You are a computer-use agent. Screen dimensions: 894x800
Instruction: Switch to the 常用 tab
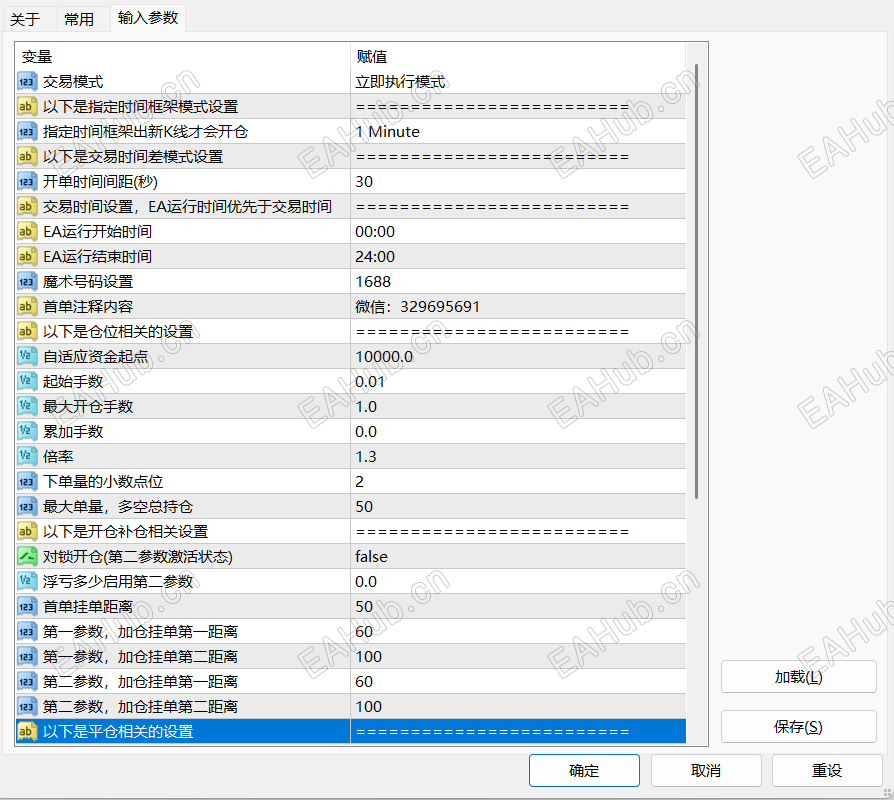click(79, 19)
